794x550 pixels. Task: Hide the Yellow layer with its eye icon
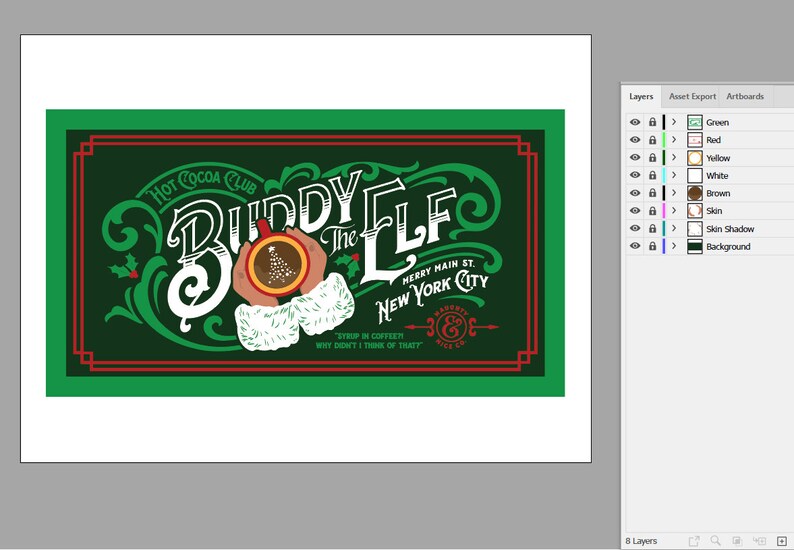pos(635,158)
